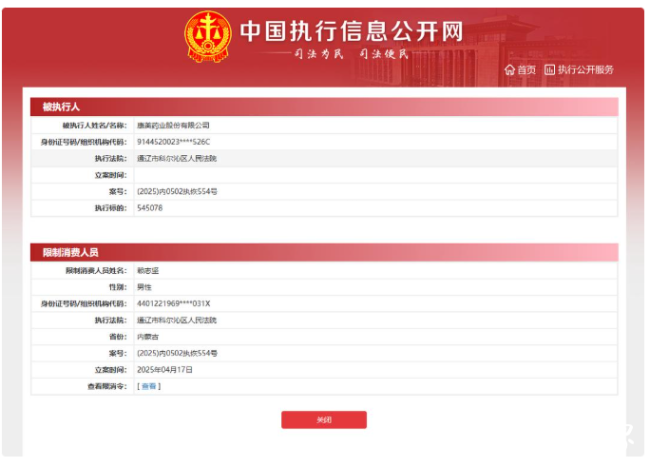The image size is (650, 467).
Task: Click the 执行标的 amount 545078
Action: [149, 207]
